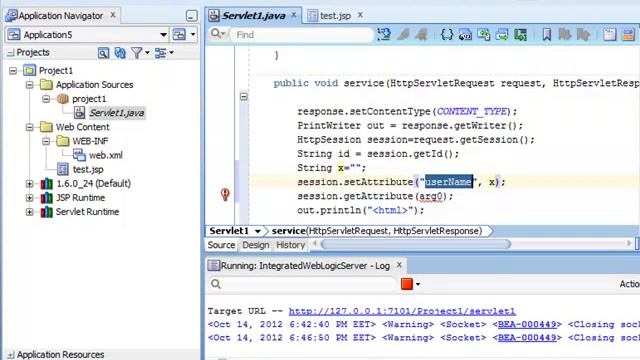The image size is (640, 360).
Task: Click the Find text field
Action: tap(302, 35)
